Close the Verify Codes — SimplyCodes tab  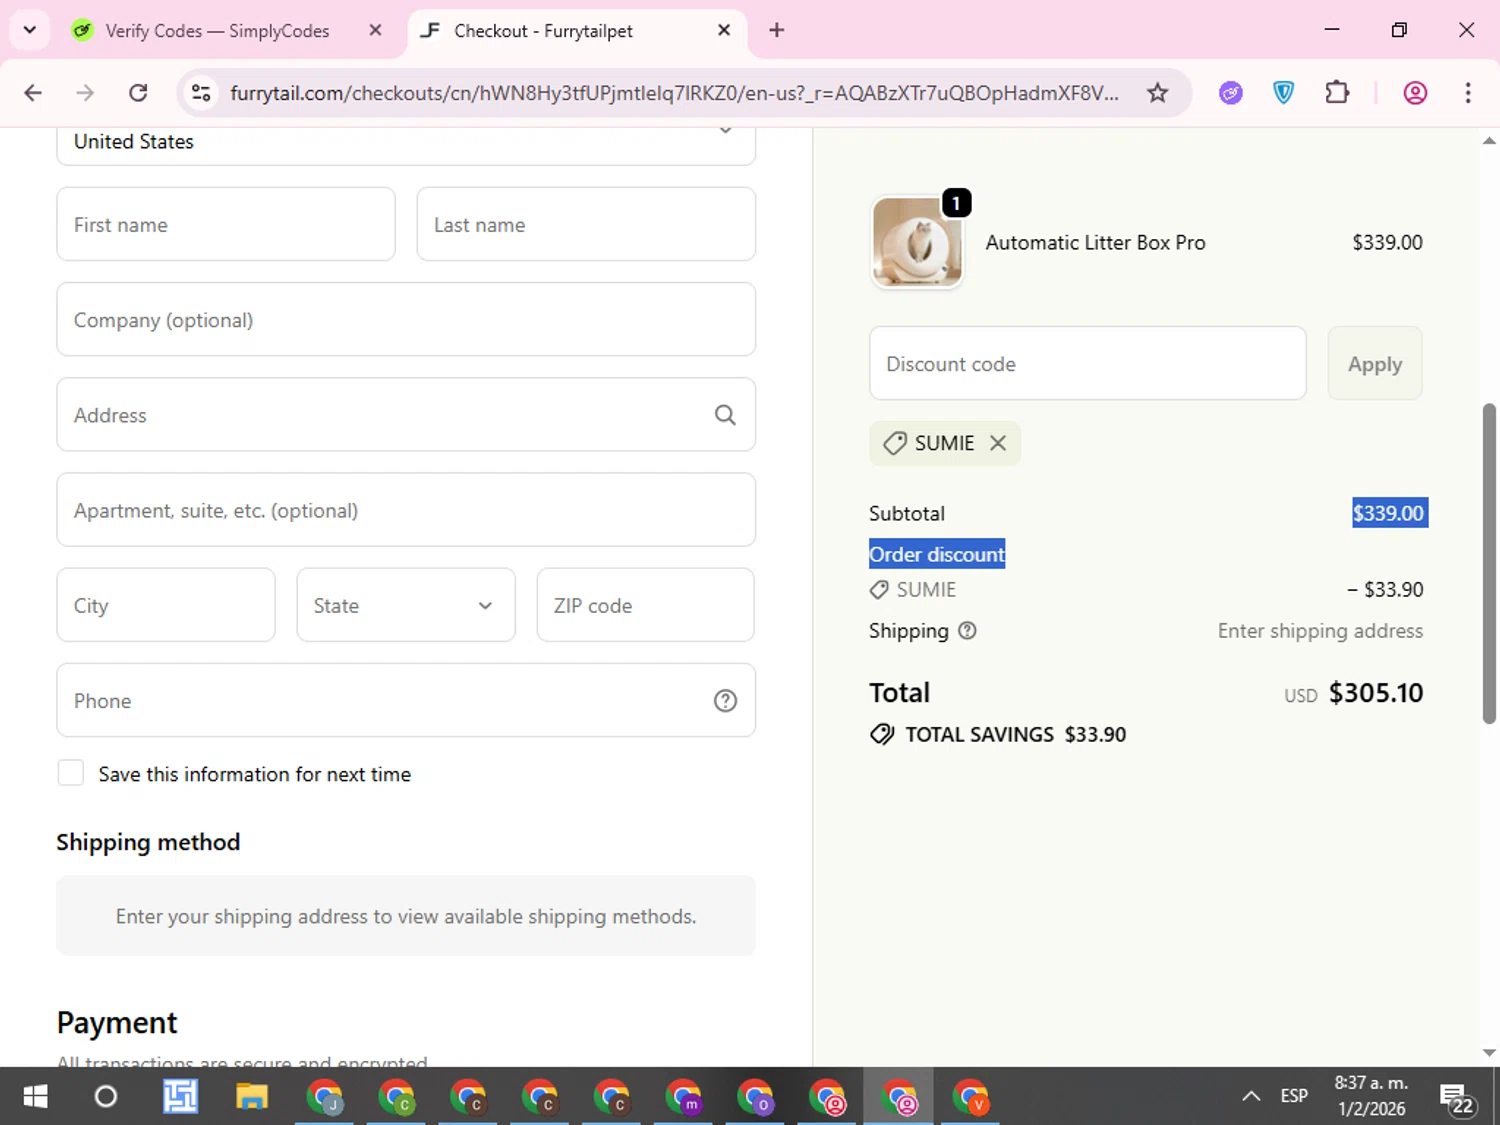[375, 30]
